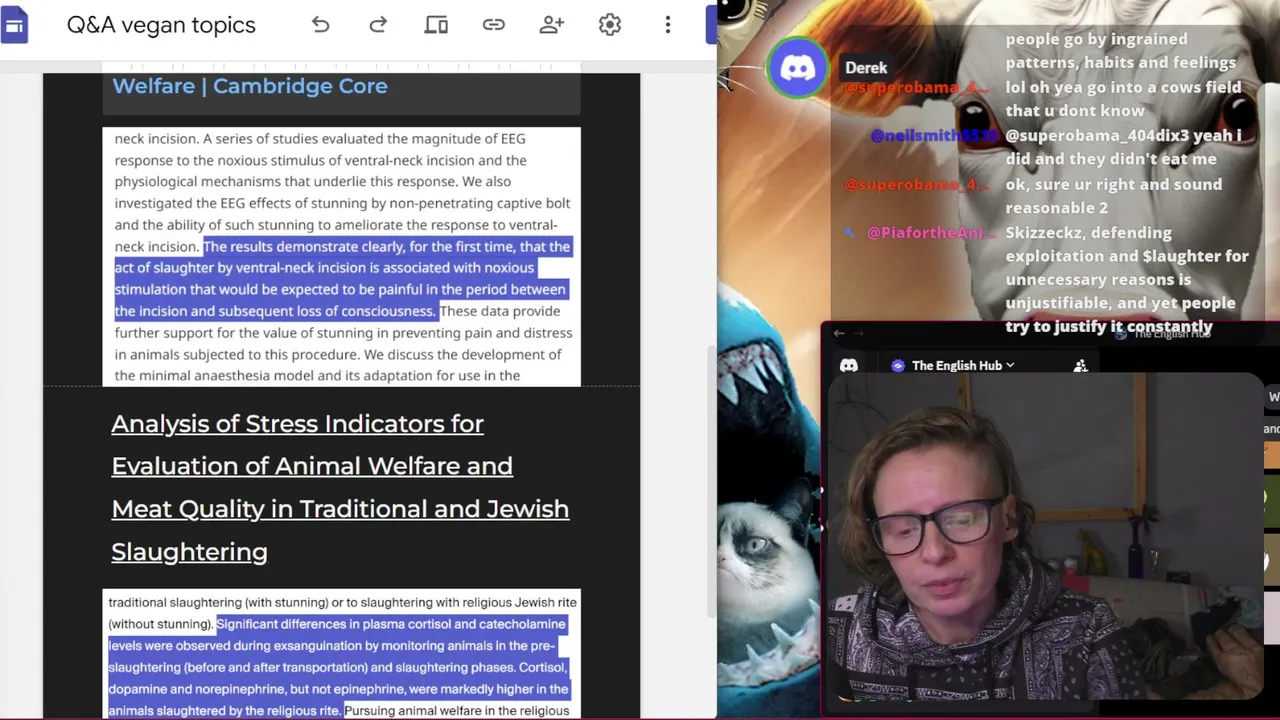Click the @PiafortheAni... chat username
Image resolution: width=1280 pixels, height=720 pixels.
pos(931,233)
